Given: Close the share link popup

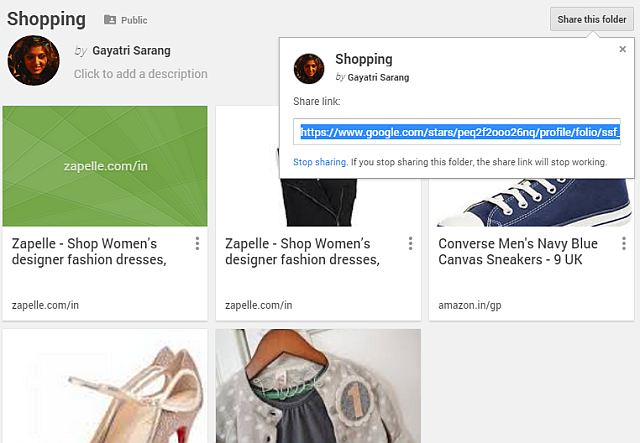Looking at the screenshot, I should pyautogui.click(x=622, y=49).
